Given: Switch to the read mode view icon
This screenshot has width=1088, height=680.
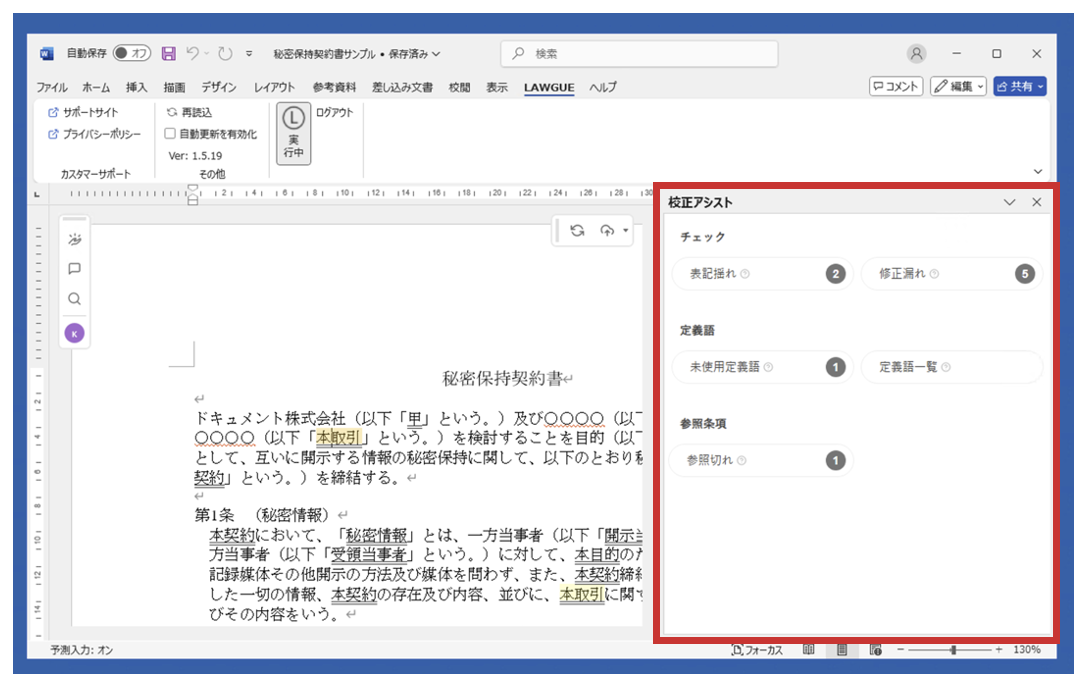Looking at the screenshot, I should click(808, 650).
